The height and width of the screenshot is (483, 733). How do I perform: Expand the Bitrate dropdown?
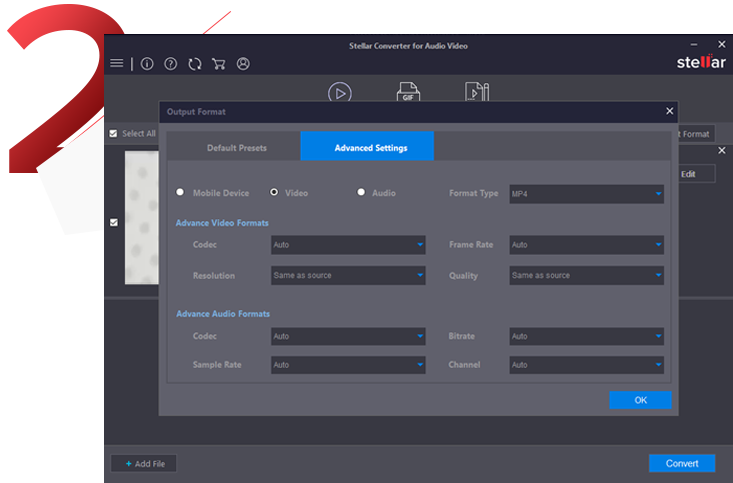pos(586,336)
